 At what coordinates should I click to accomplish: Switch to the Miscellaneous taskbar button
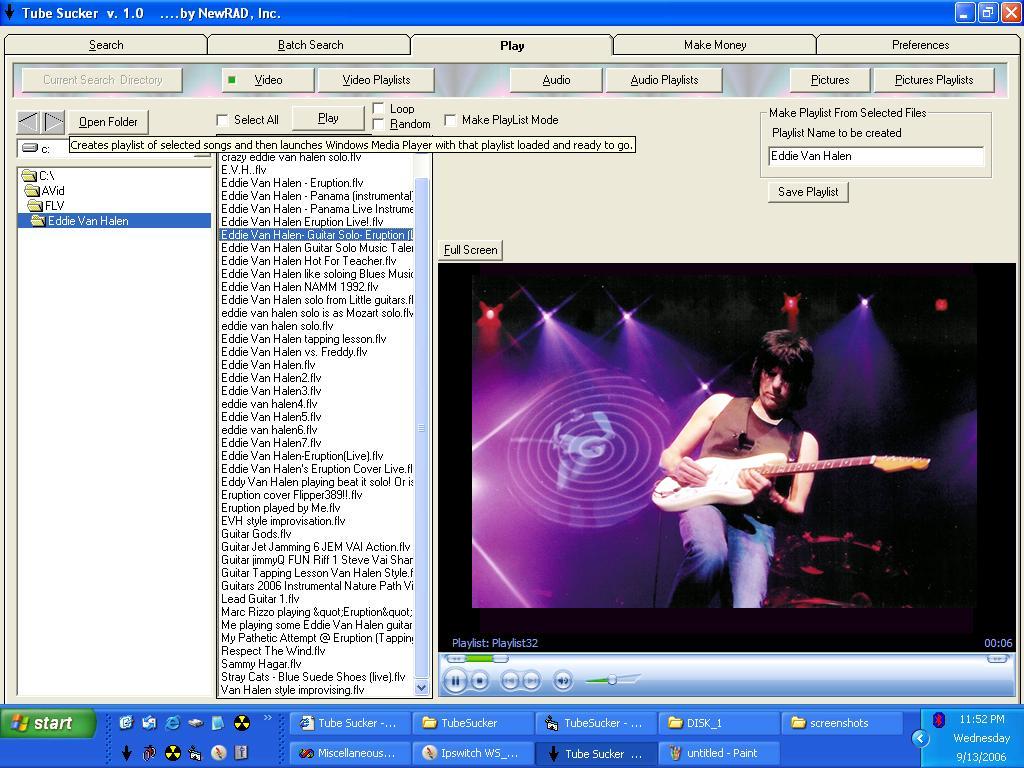click(x=350, y=753)
